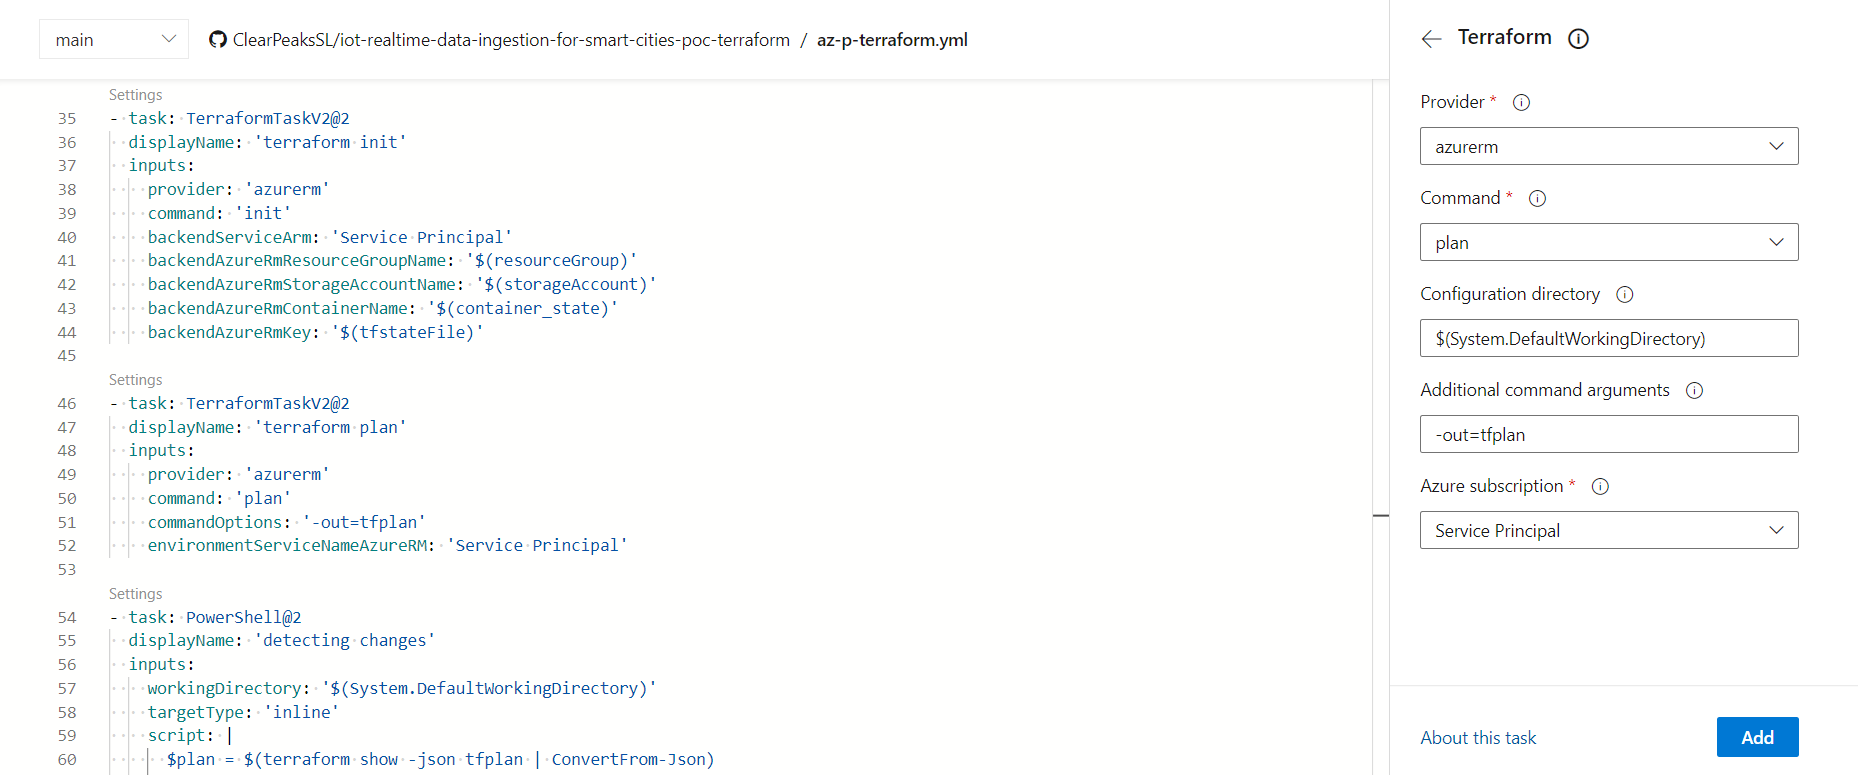
Task: Open Settings above PowerShell task
Action: point(135,594)
